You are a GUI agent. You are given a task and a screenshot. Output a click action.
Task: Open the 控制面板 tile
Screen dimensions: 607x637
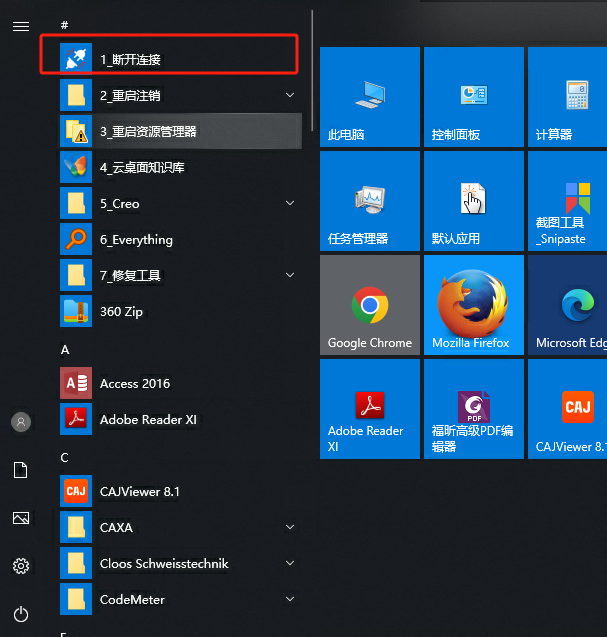[474, 96]
